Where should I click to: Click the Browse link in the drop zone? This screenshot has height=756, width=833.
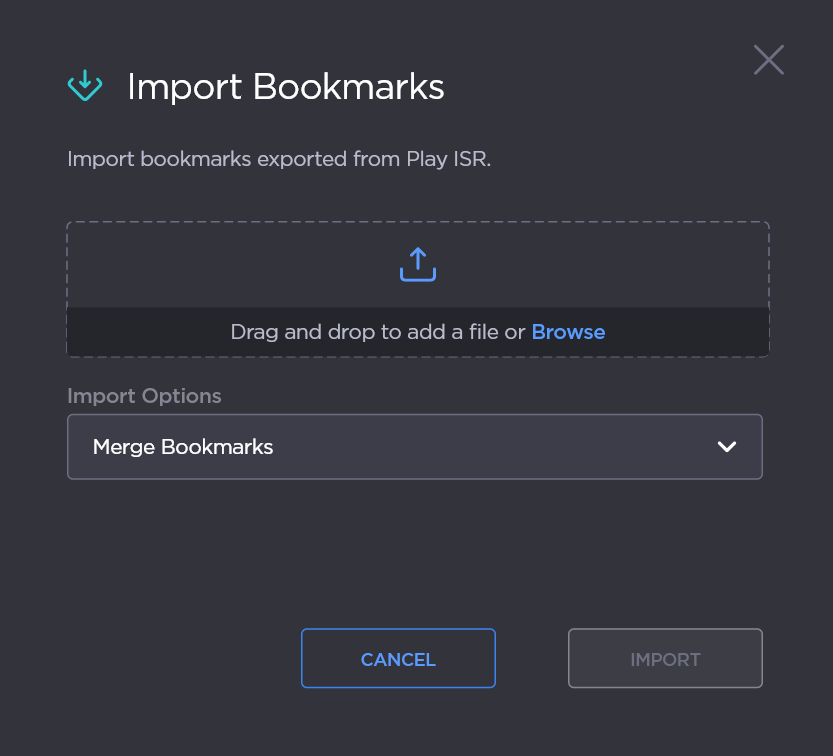[x=568, y=331]
